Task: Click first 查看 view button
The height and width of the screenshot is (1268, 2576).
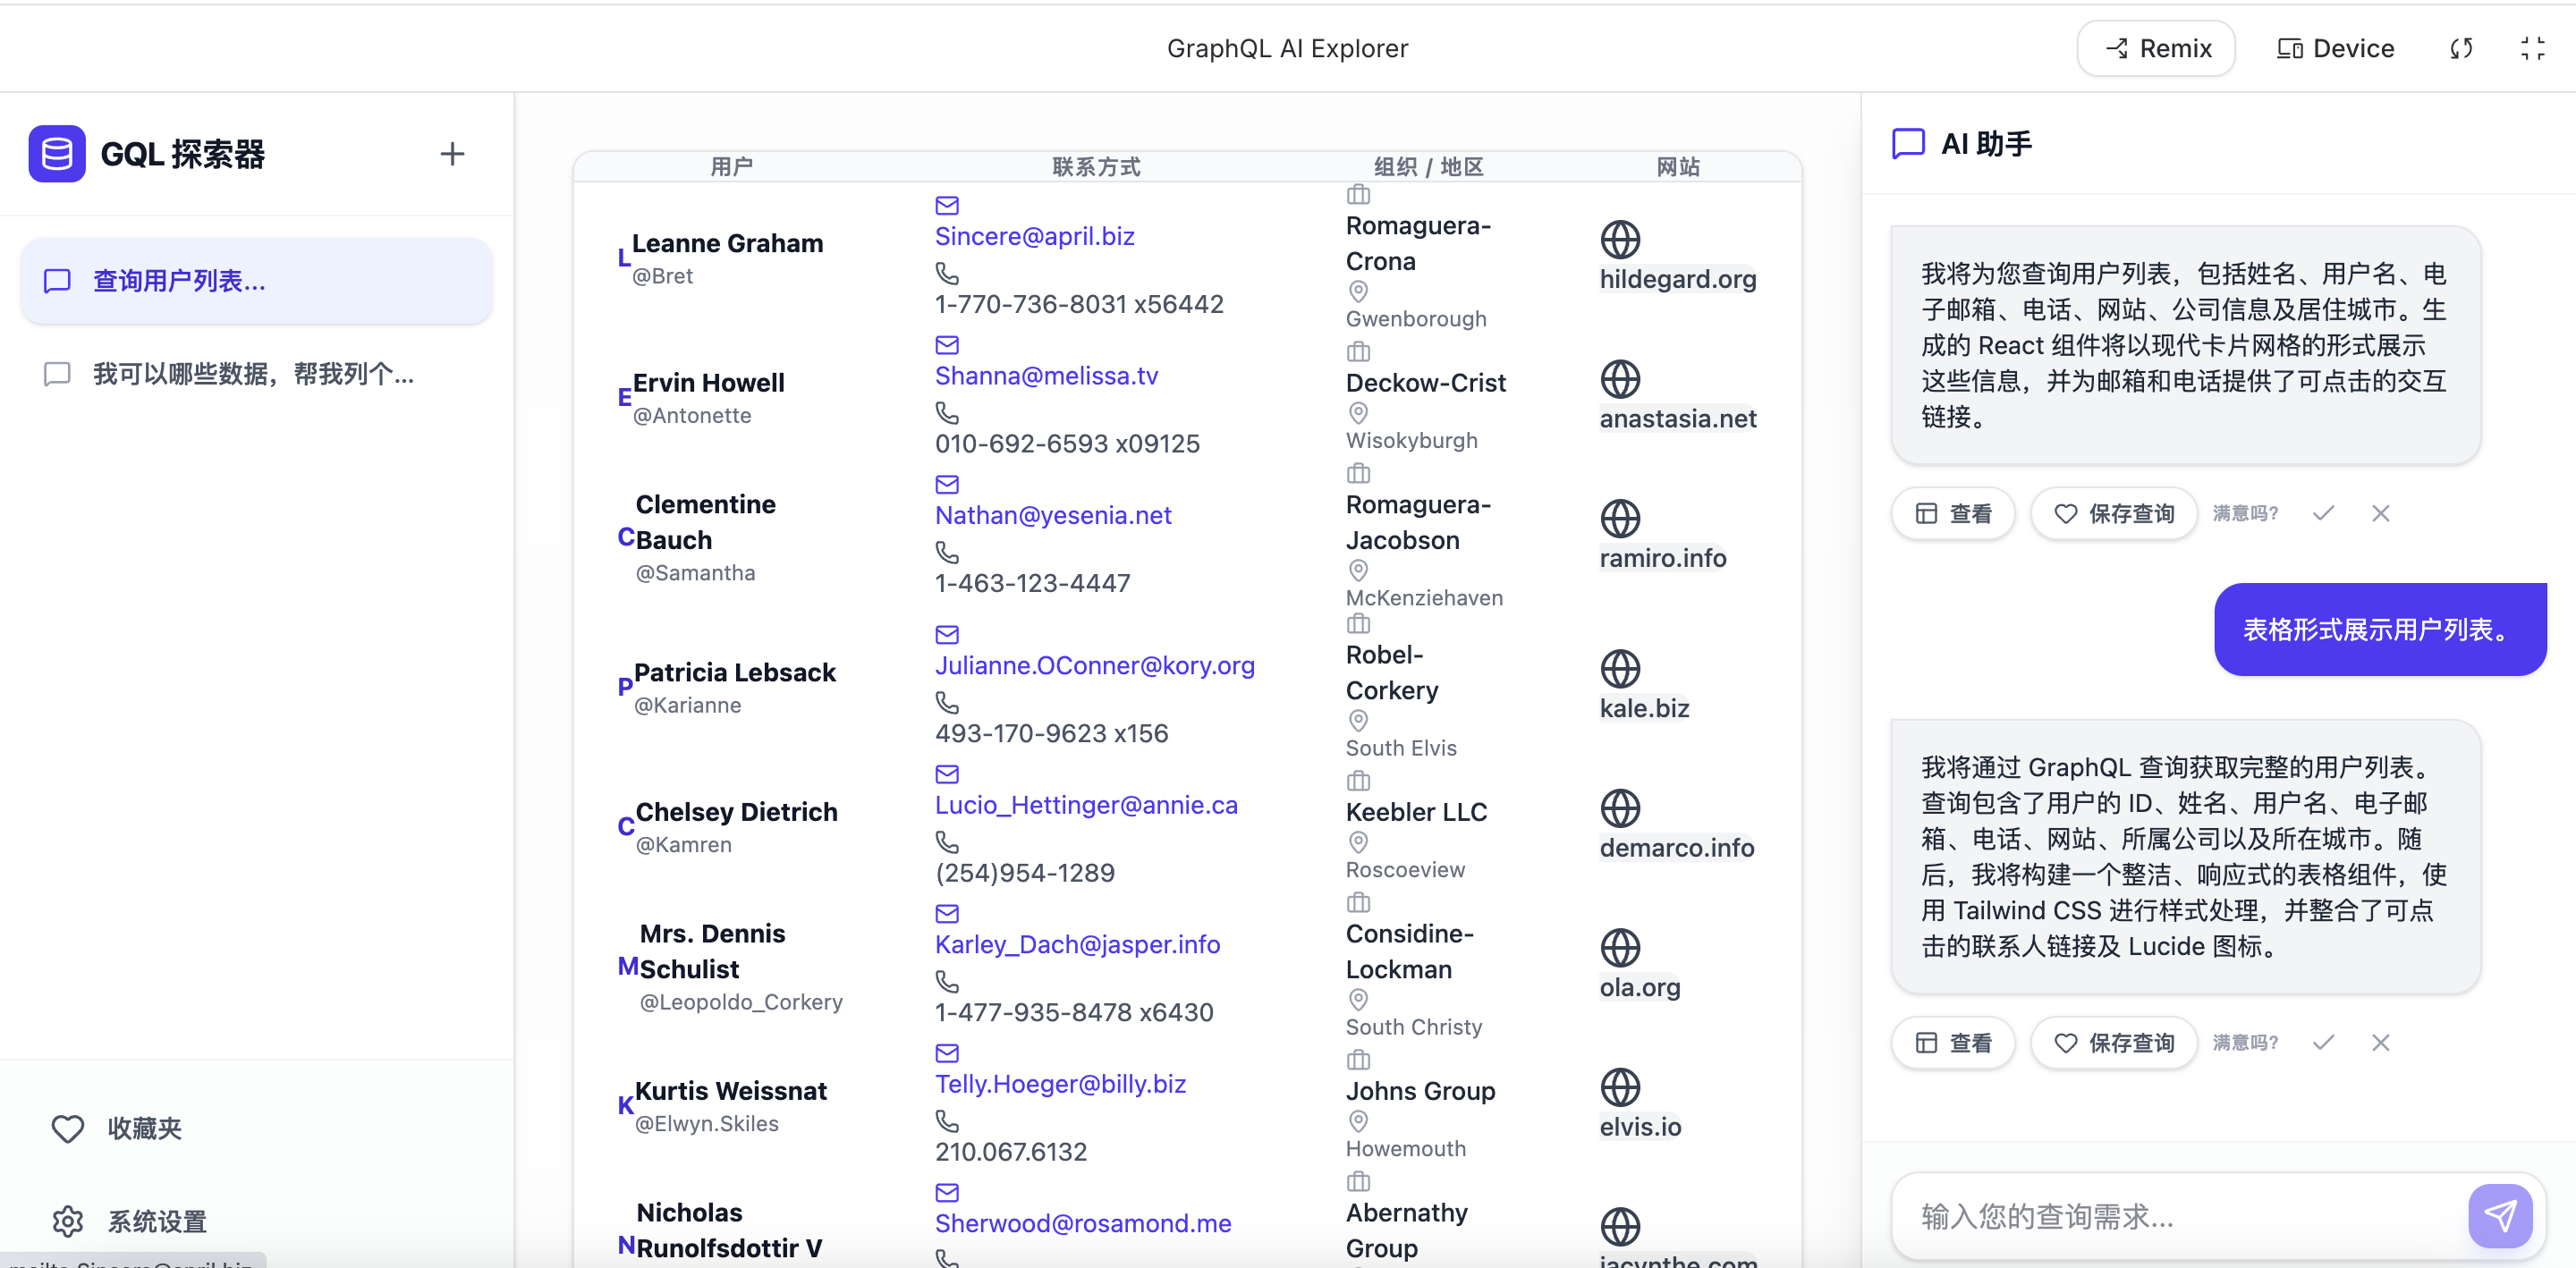Action: pos(1953,513)
